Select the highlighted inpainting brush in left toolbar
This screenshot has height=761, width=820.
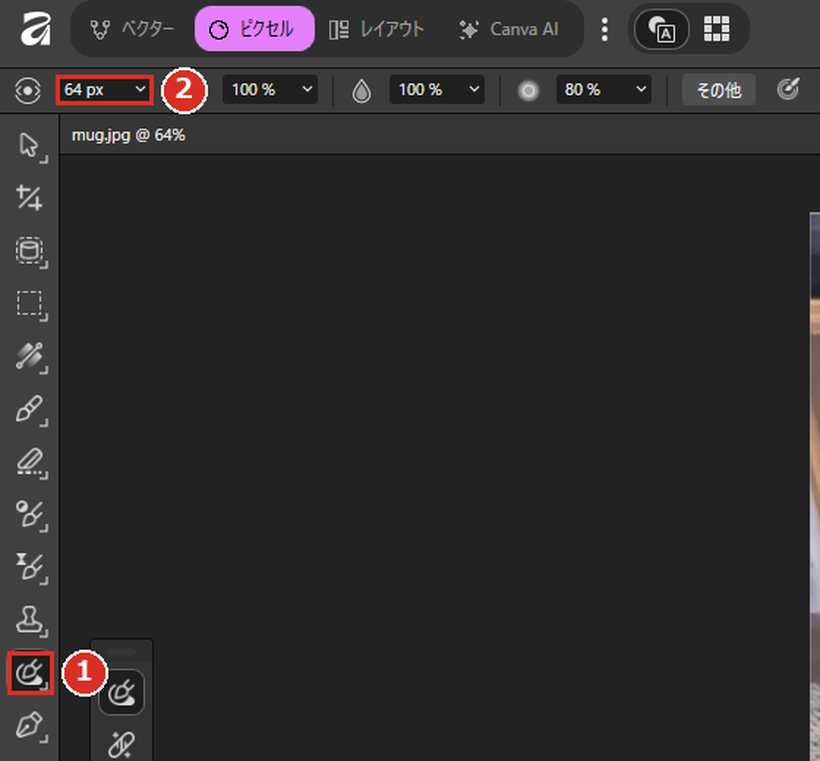[30, 673]
